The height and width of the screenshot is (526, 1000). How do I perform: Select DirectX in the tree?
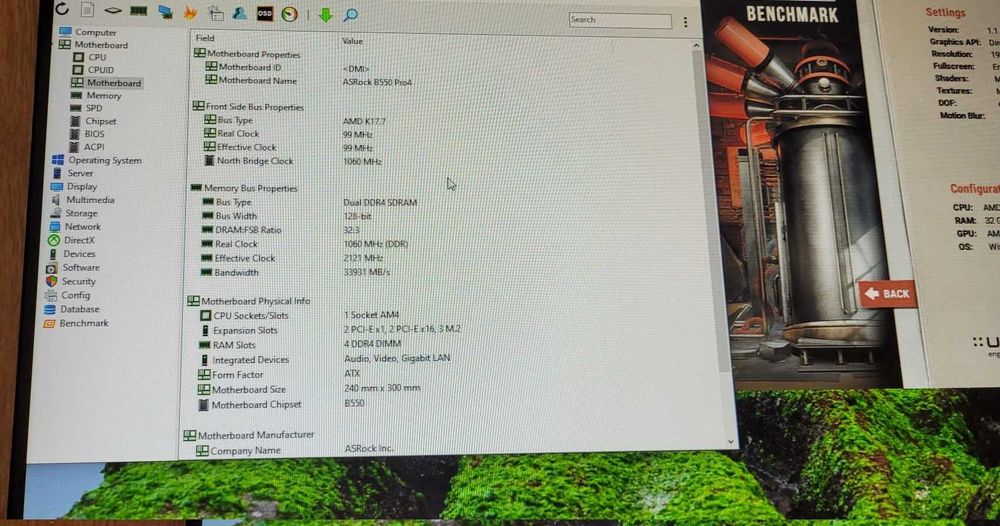[71, 240]
